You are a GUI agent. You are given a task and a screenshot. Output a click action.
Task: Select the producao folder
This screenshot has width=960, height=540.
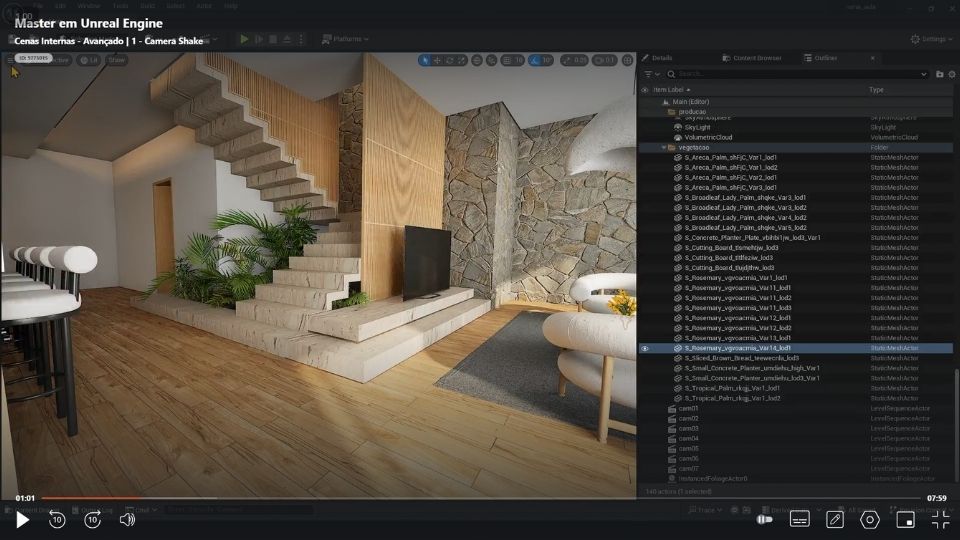click(x=796, y=112)
